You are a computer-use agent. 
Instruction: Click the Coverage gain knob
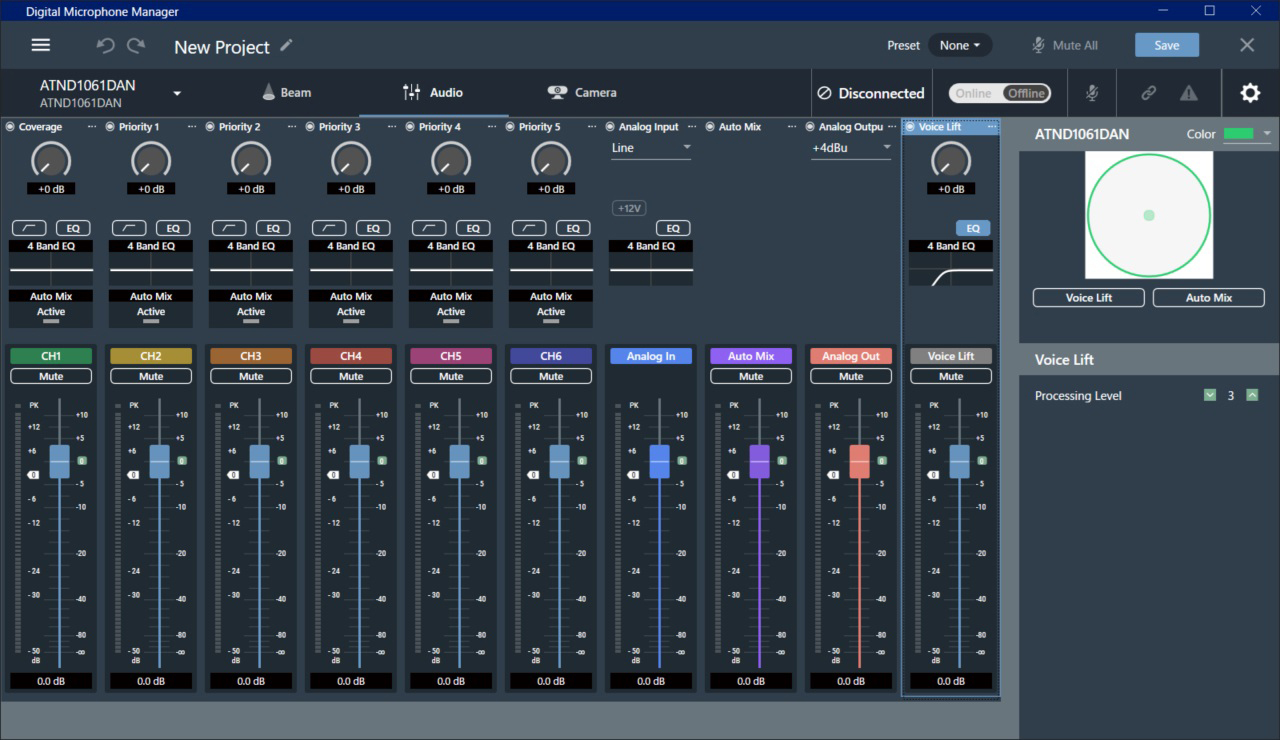51,160
